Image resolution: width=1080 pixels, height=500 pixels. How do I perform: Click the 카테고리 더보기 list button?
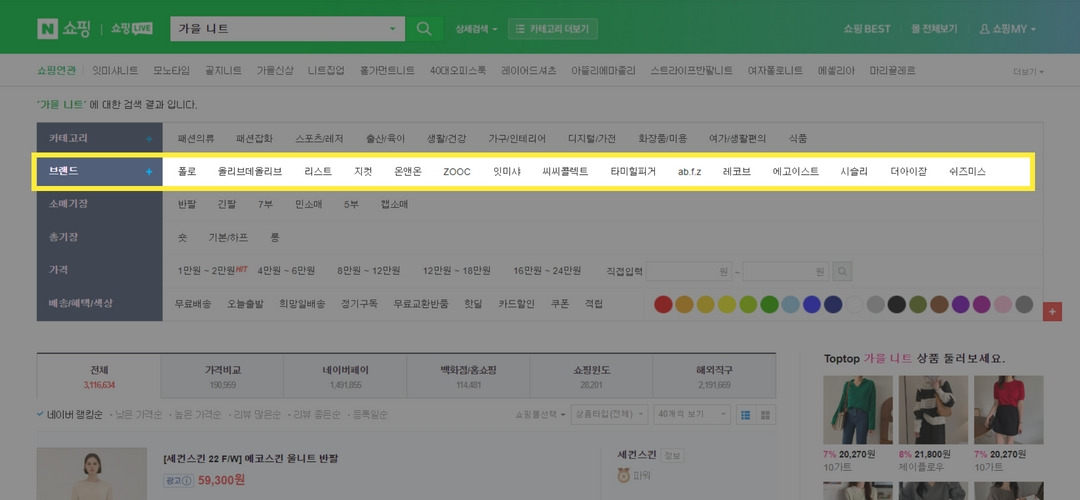coord(552,29)
